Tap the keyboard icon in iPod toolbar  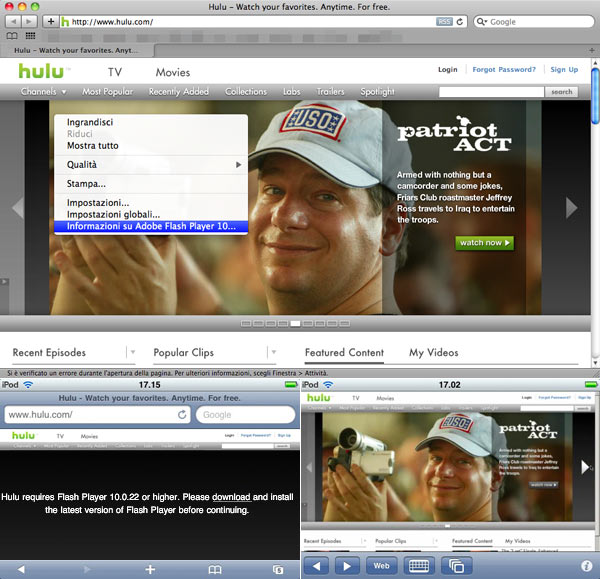coord(419,565)
